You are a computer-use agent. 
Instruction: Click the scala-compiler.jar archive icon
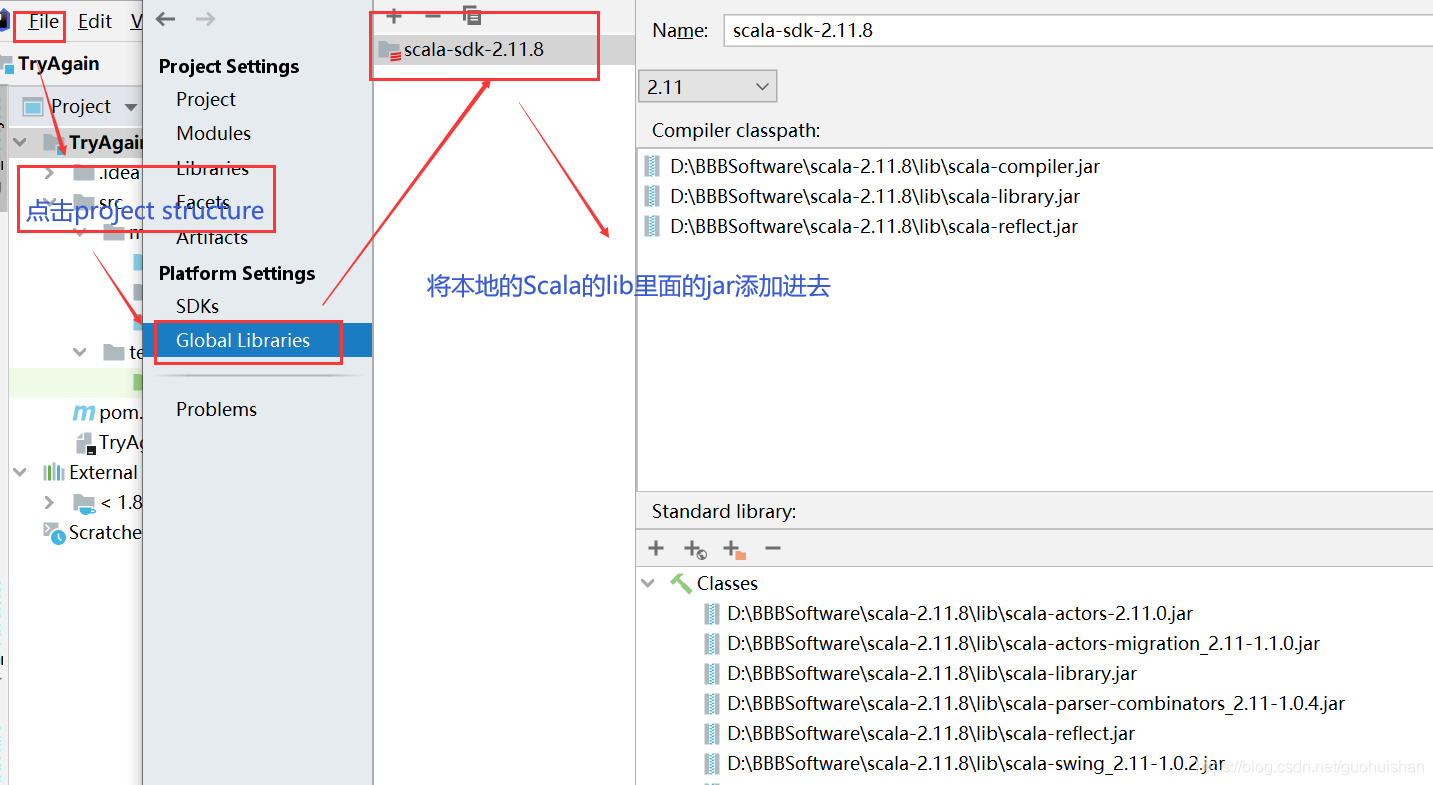coord(653,167)
